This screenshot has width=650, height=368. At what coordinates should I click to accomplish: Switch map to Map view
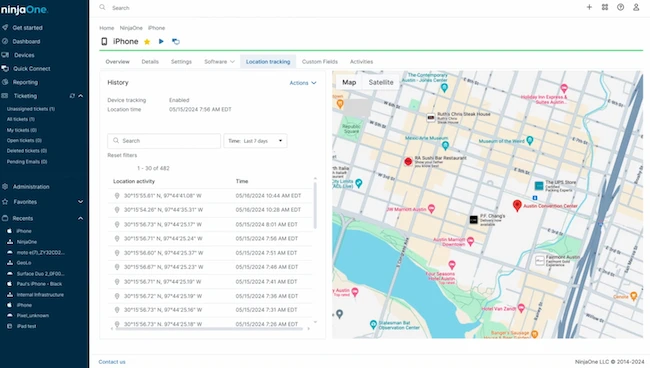349,82
